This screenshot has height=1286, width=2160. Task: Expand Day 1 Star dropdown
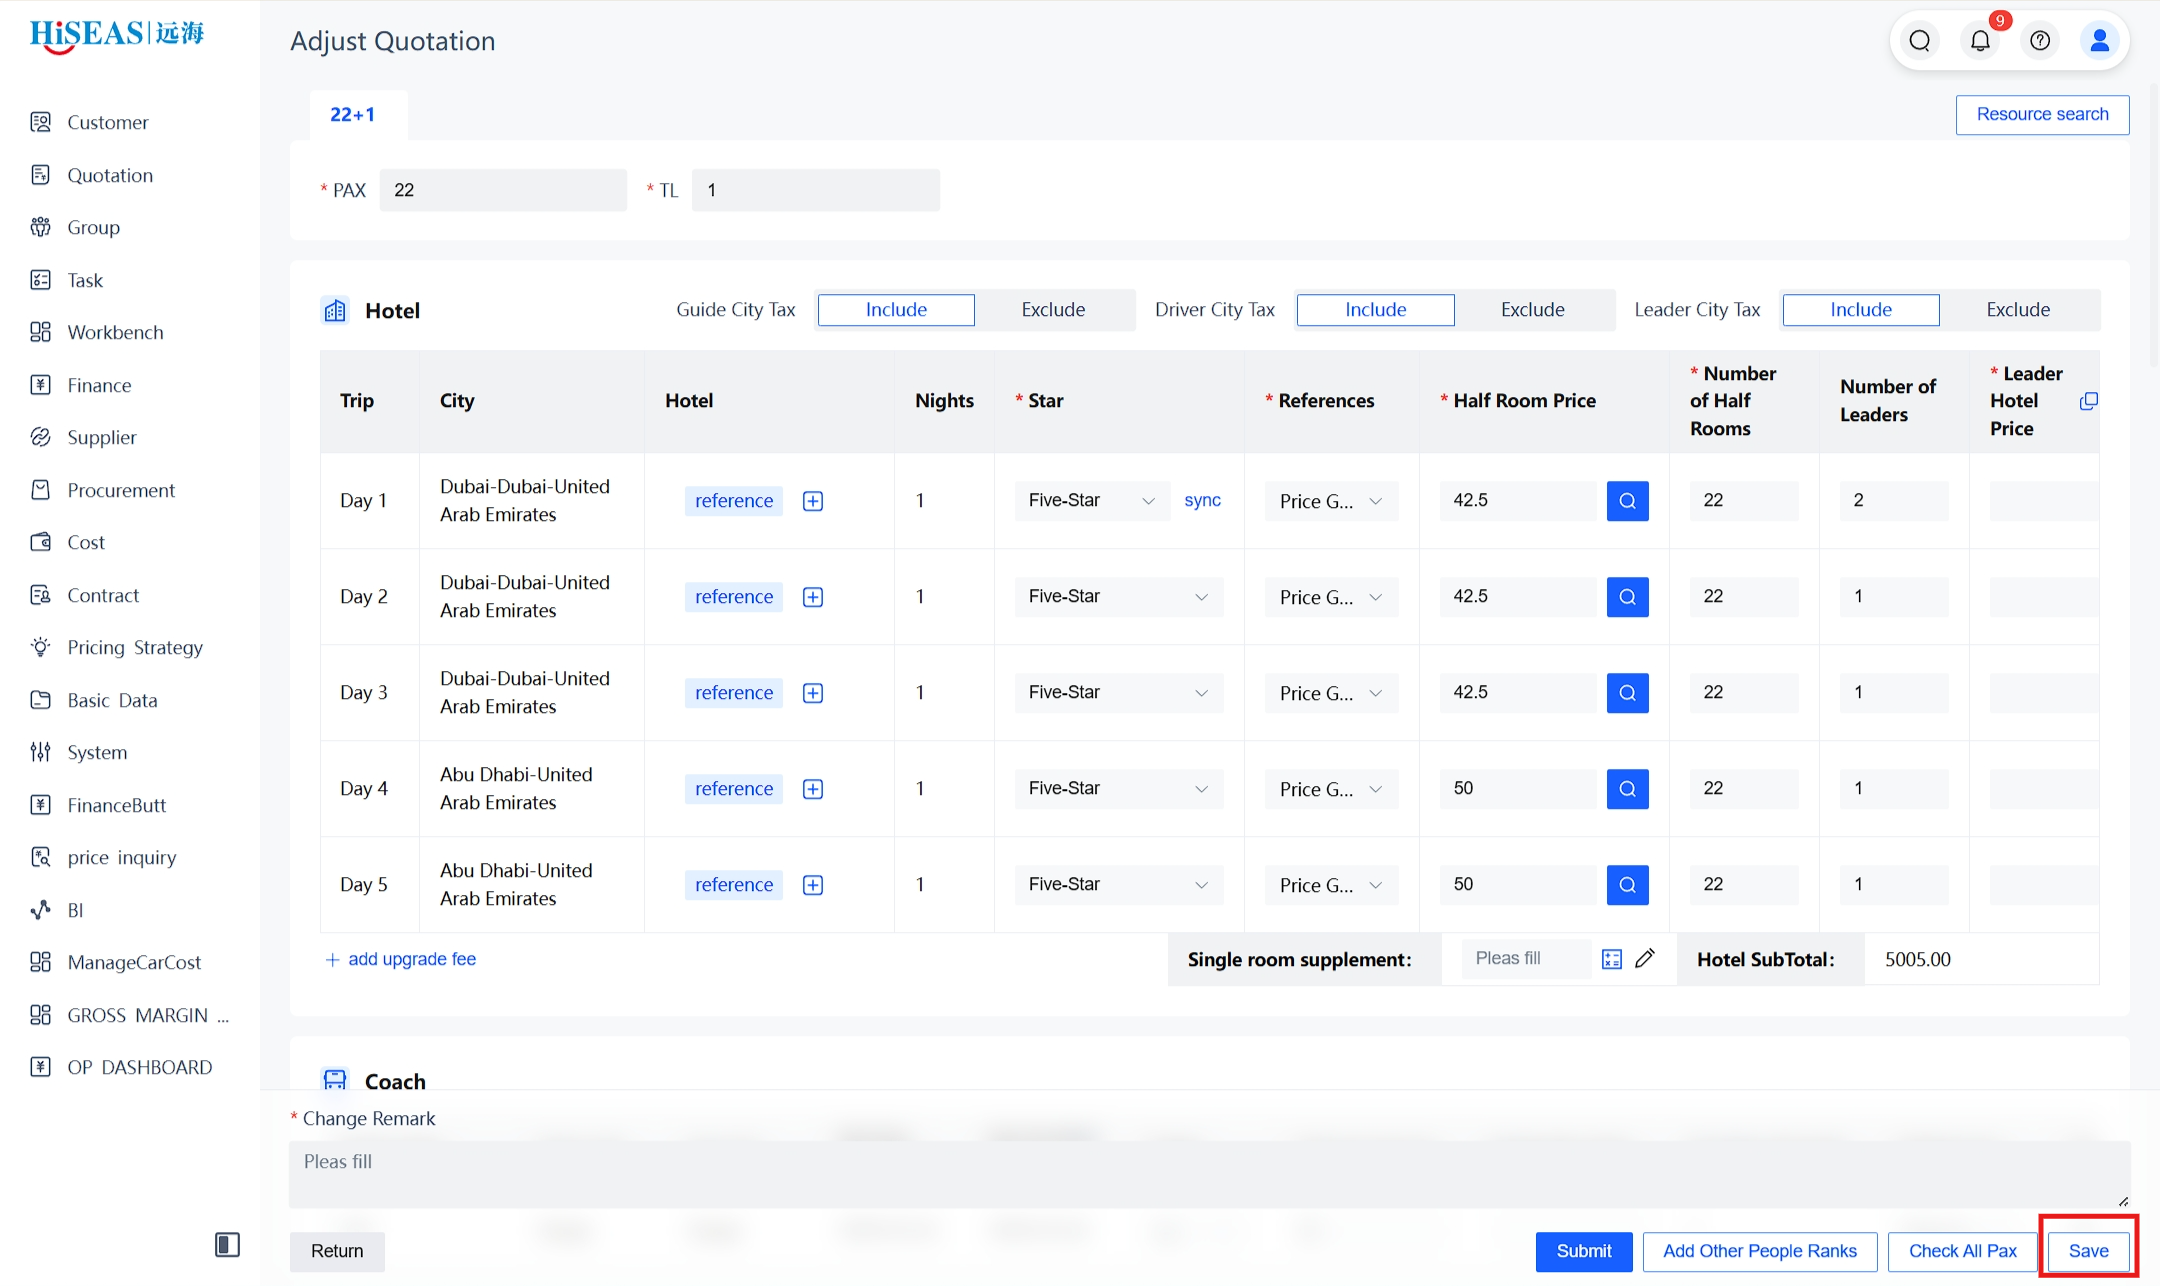[x=1091, y=501]
